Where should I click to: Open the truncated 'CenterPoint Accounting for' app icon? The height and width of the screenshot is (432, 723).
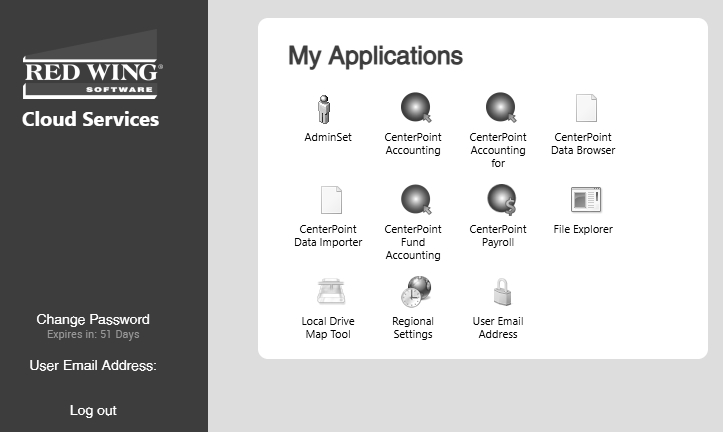click(498, 108)
